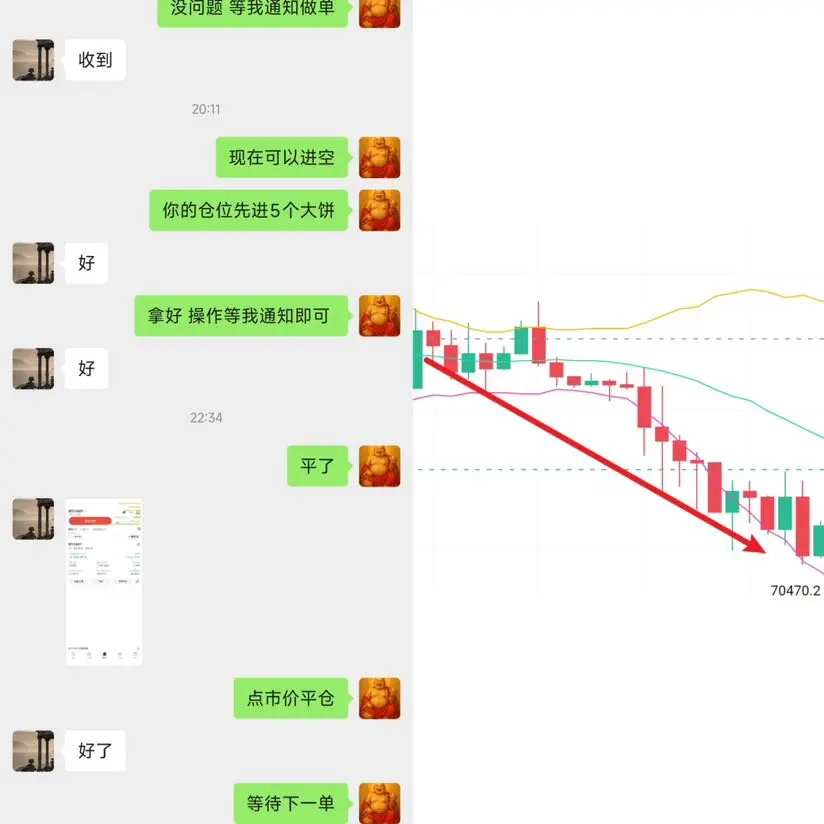824x824 pixels.
Task: Open the Buddha avatar beside 等待下一单
Action: pyautogui.click(x=379, y=804)
